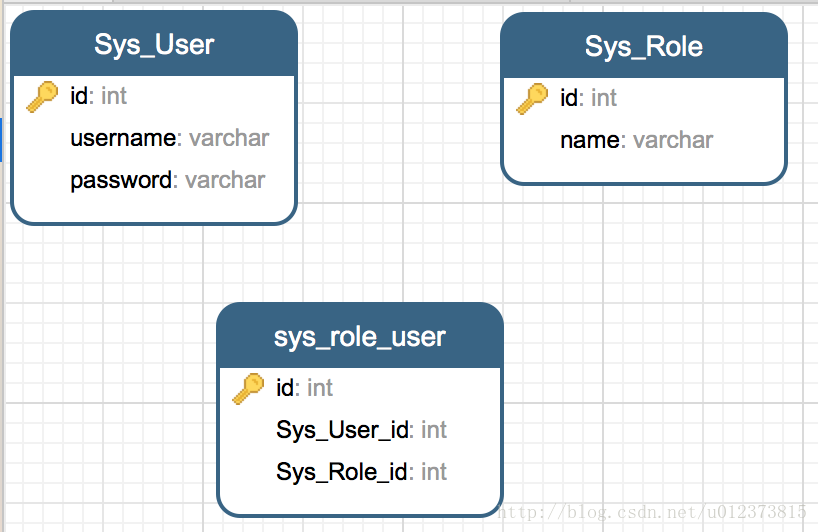Select the sys_role_user table header

360,336
